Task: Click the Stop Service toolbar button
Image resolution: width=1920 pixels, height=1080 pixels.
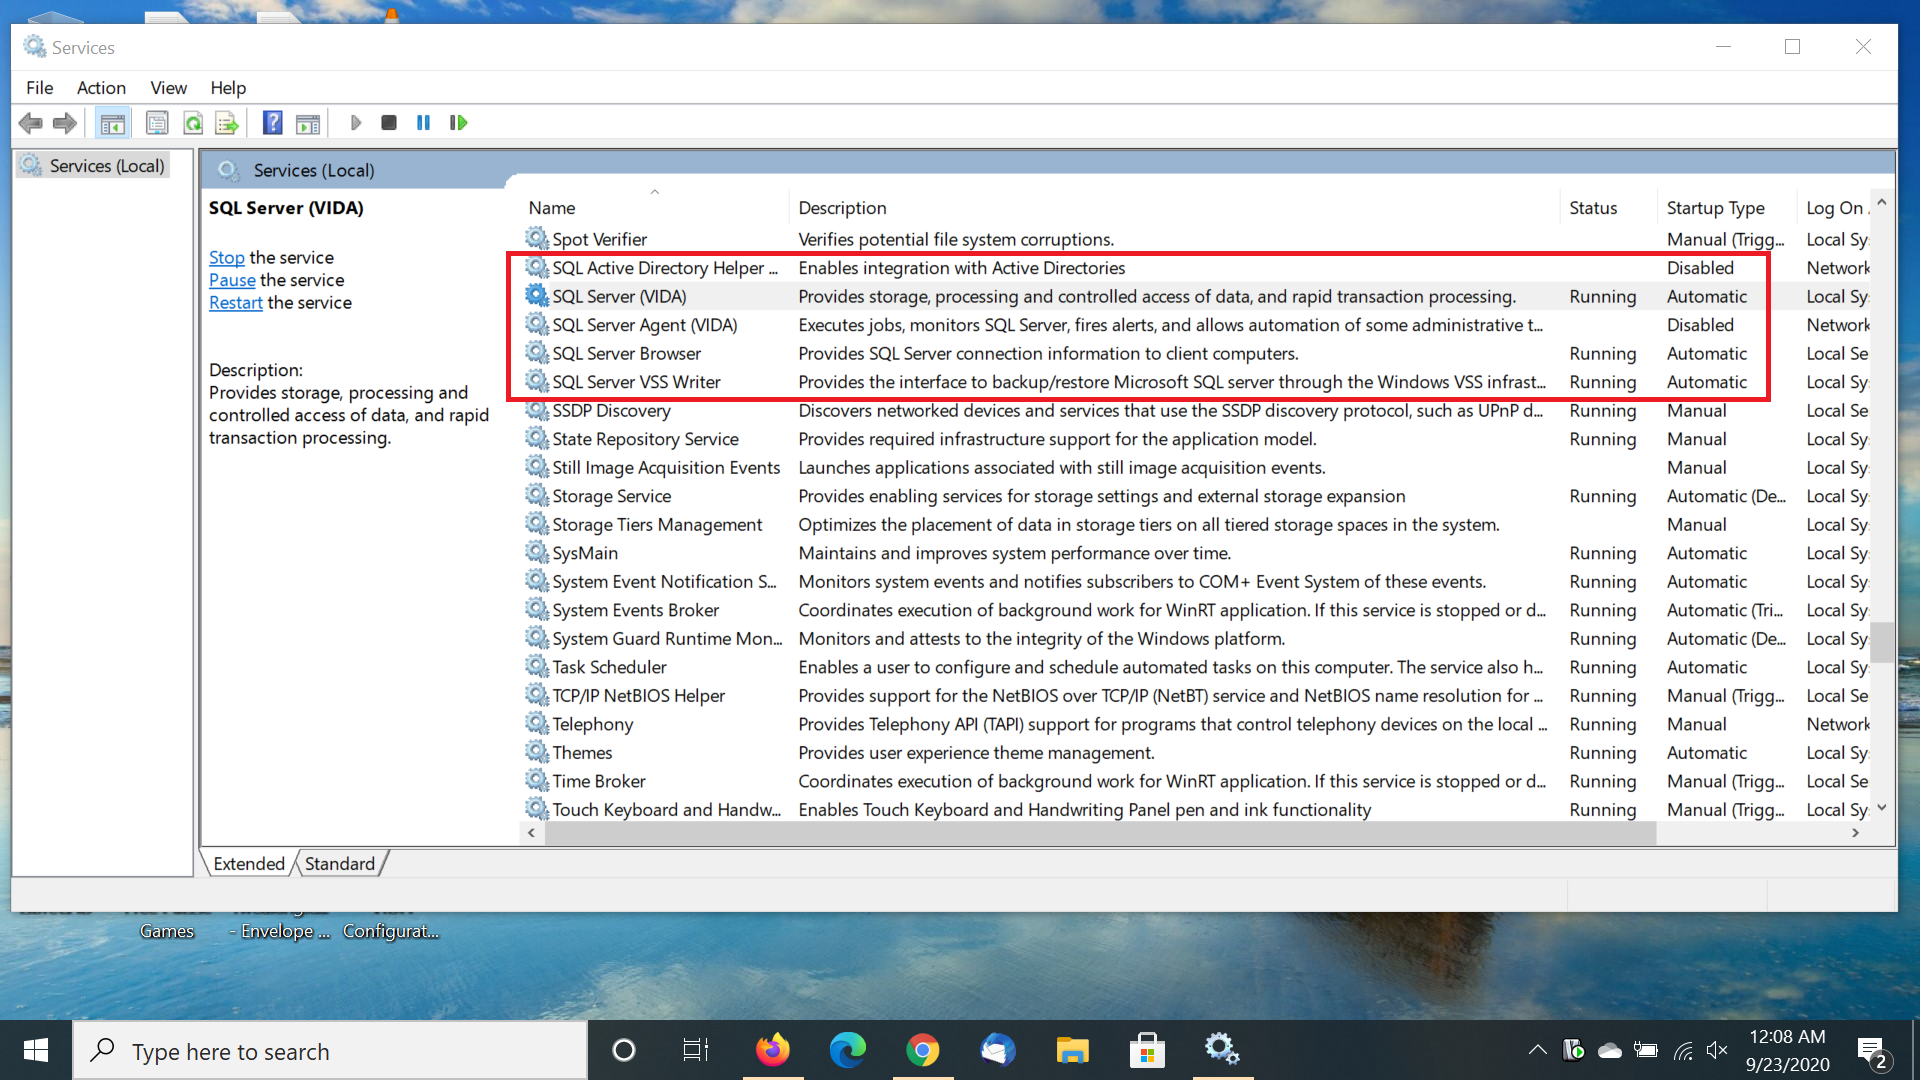Action: click(389, 123)
